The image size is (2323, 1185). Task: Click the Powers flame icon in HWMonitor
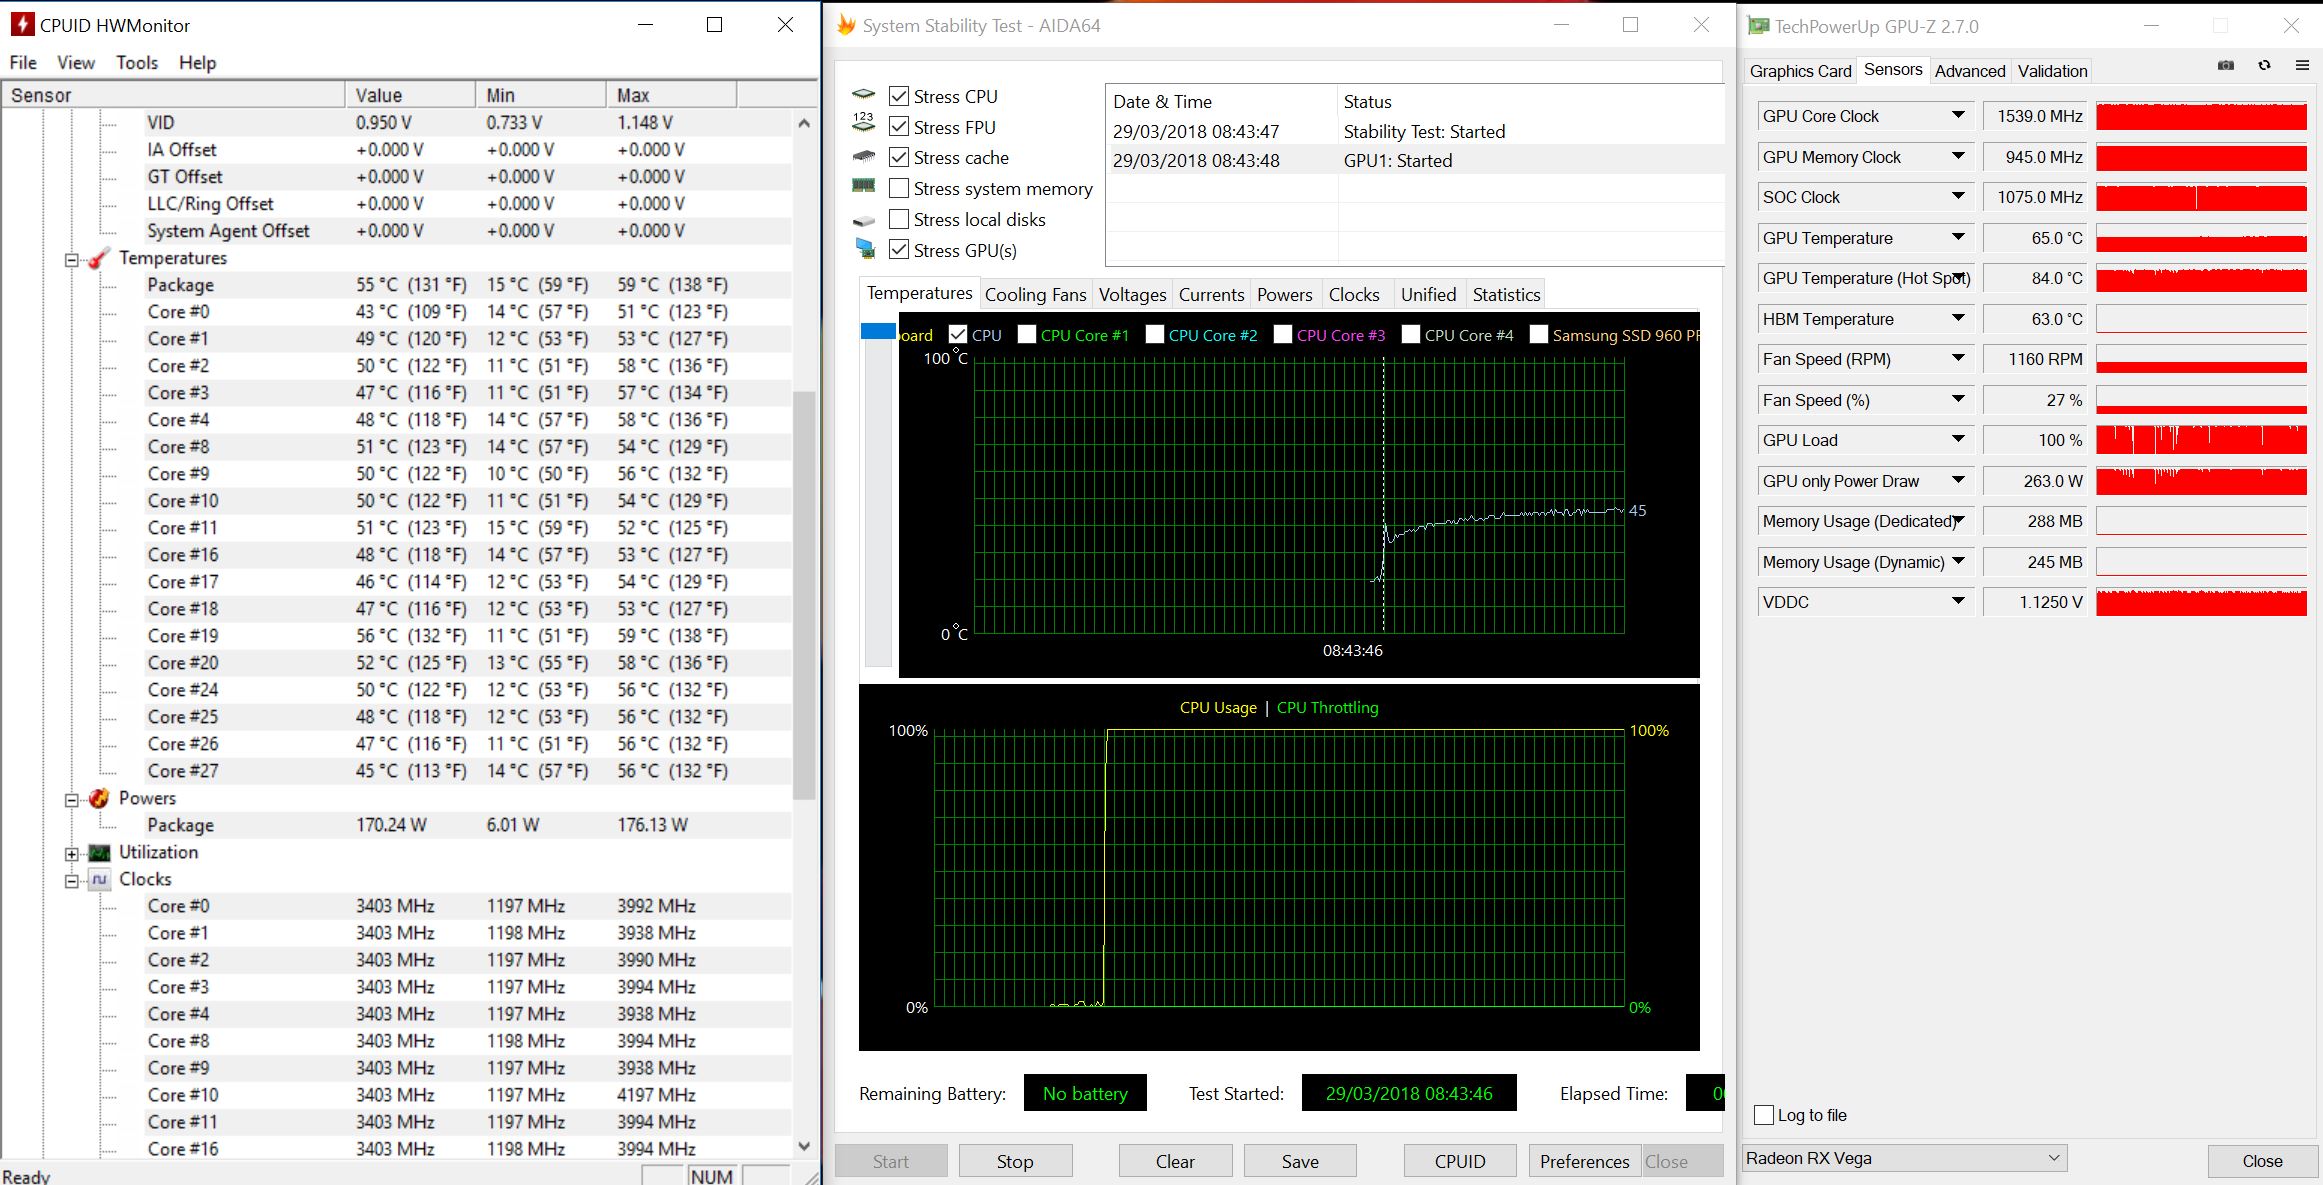point(99,798)
